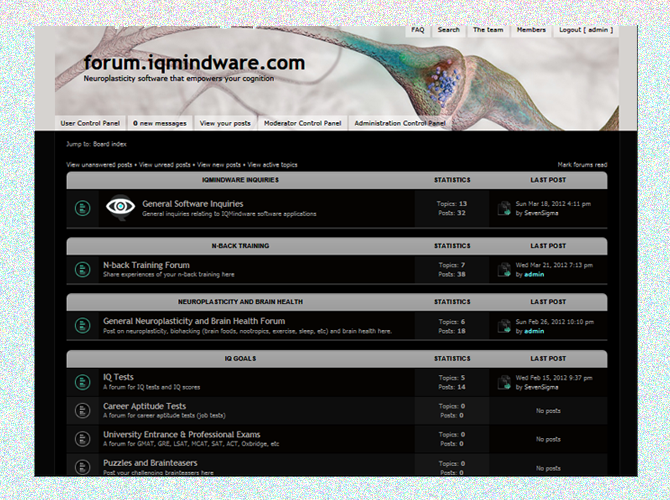Open The team tab
The width and height of the screenshot is (670, 500).
488,30
